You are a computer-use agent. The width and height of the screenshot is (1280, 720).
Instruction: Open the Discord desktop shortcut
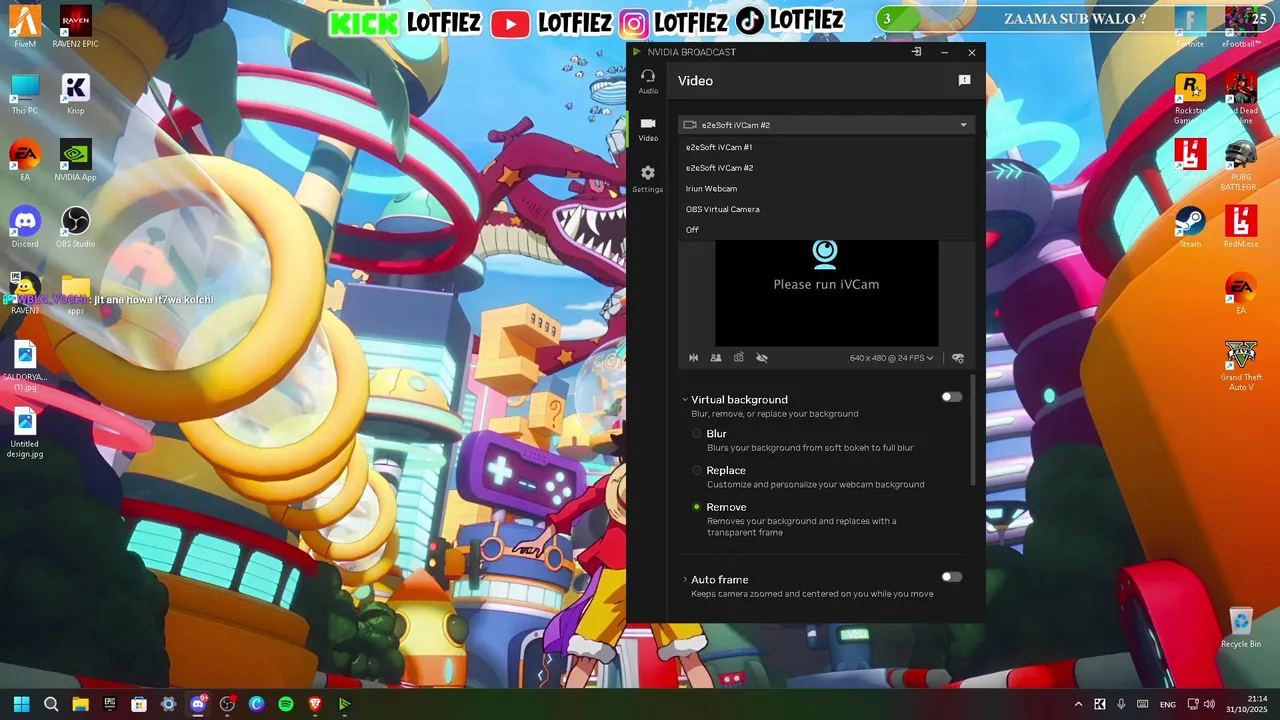[x=25, y=227]
